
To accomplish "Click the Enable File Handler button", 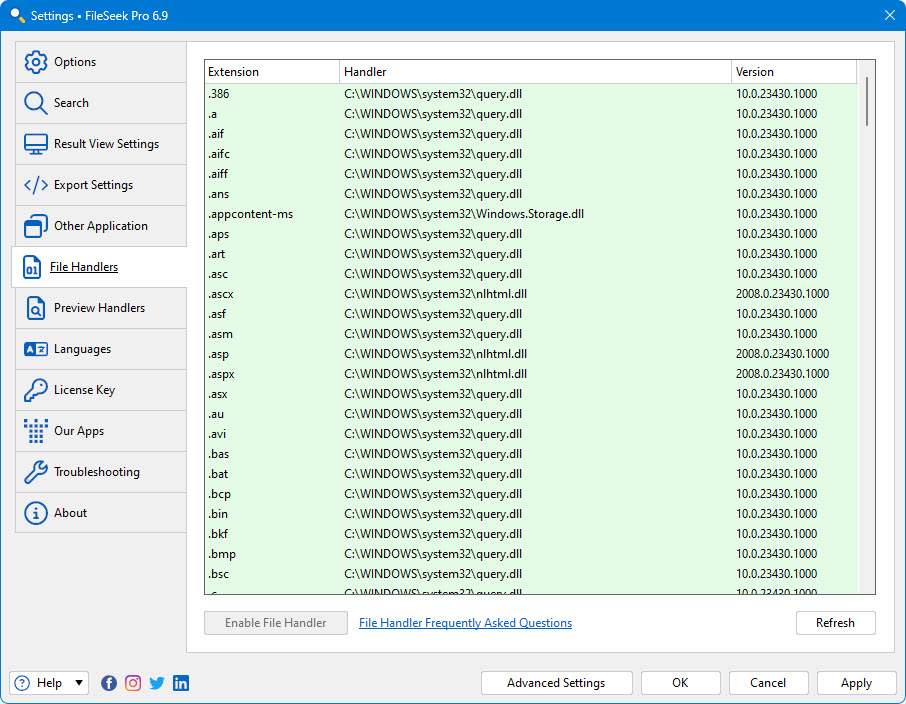I will point(276,623).
